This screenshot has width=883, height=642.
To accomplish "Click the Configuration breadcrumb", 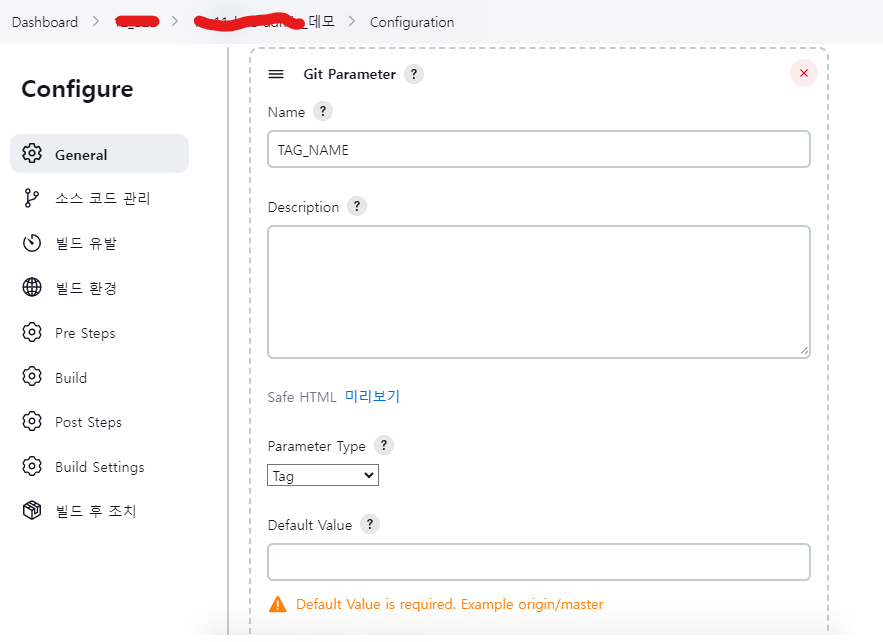I will point(412,22).
